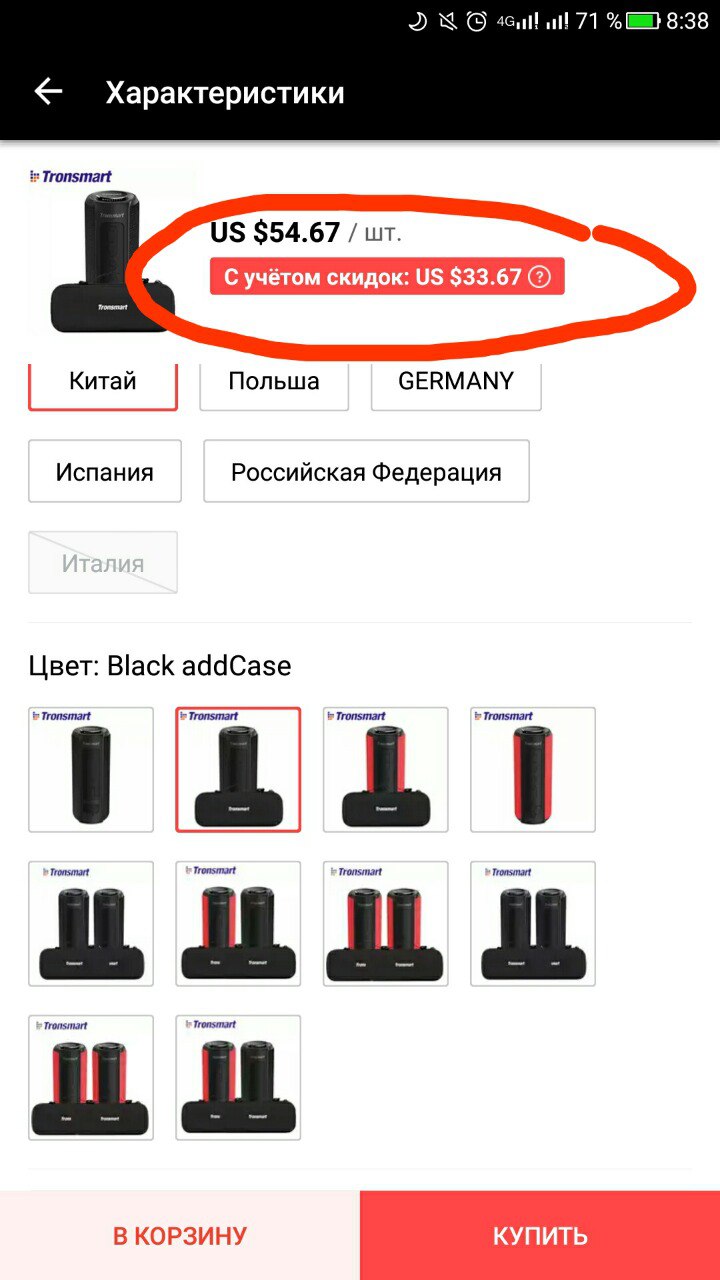Tap the discounted price badge US $33.67

click(x=387, y=277)
